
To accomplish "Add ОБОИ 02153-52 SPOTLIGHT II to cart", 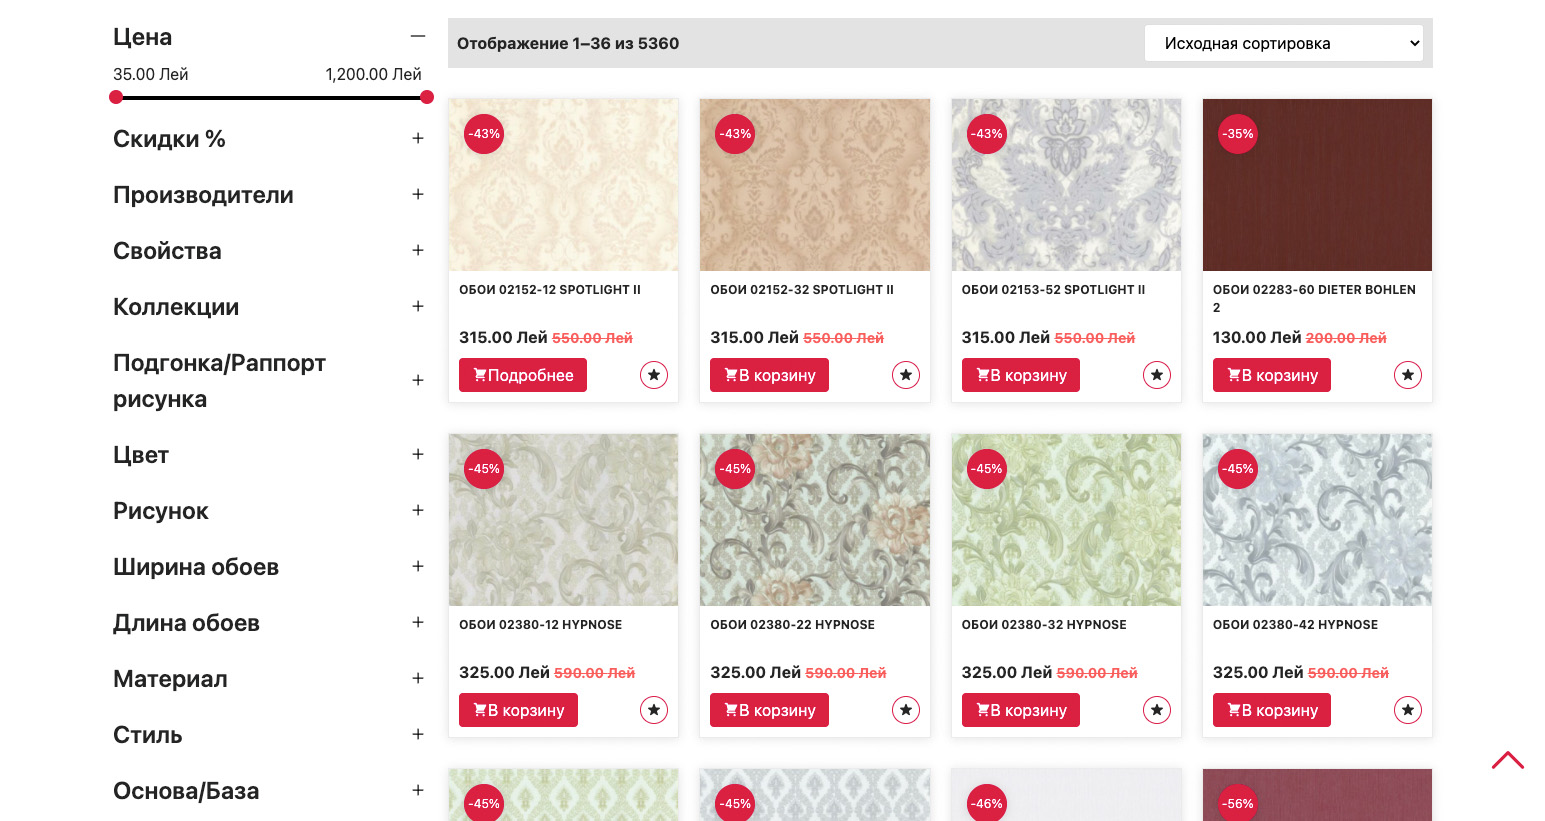I will coord(1021,375).
